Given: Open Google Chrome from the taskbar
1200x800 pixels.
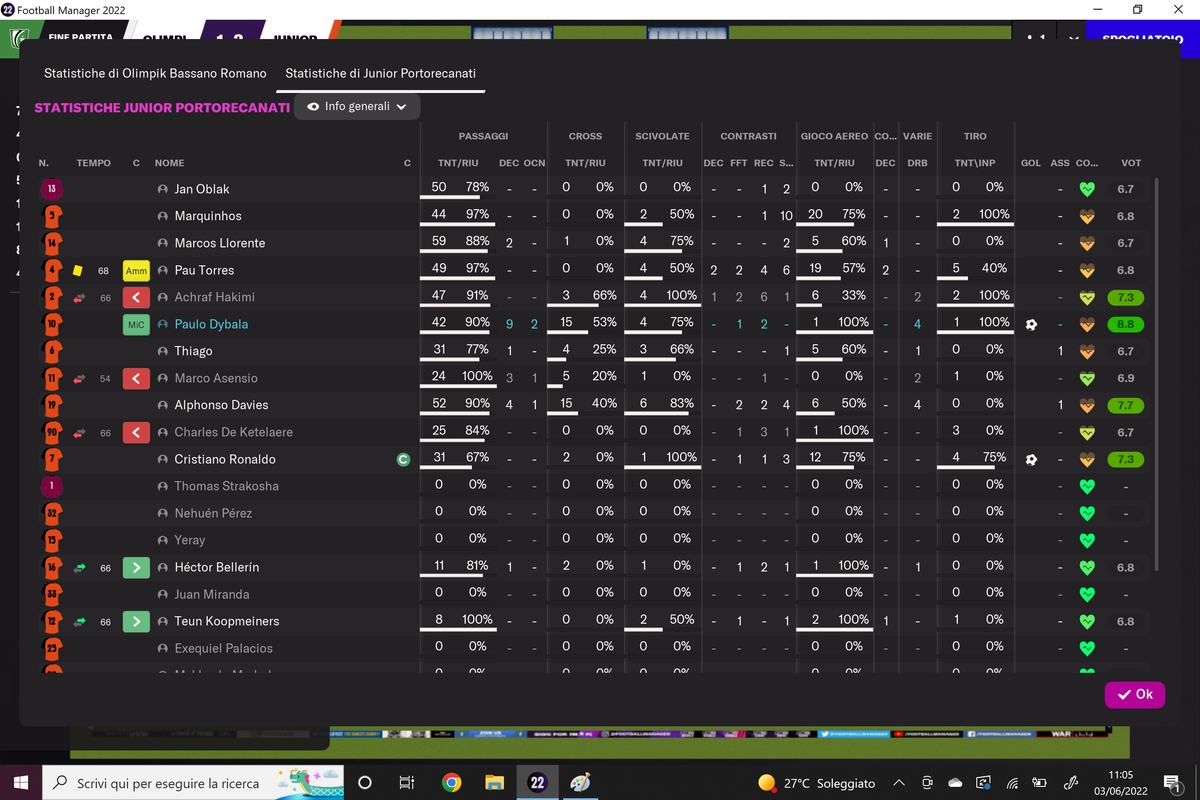Looking at the screenshot, I should (x=451, y=782).
